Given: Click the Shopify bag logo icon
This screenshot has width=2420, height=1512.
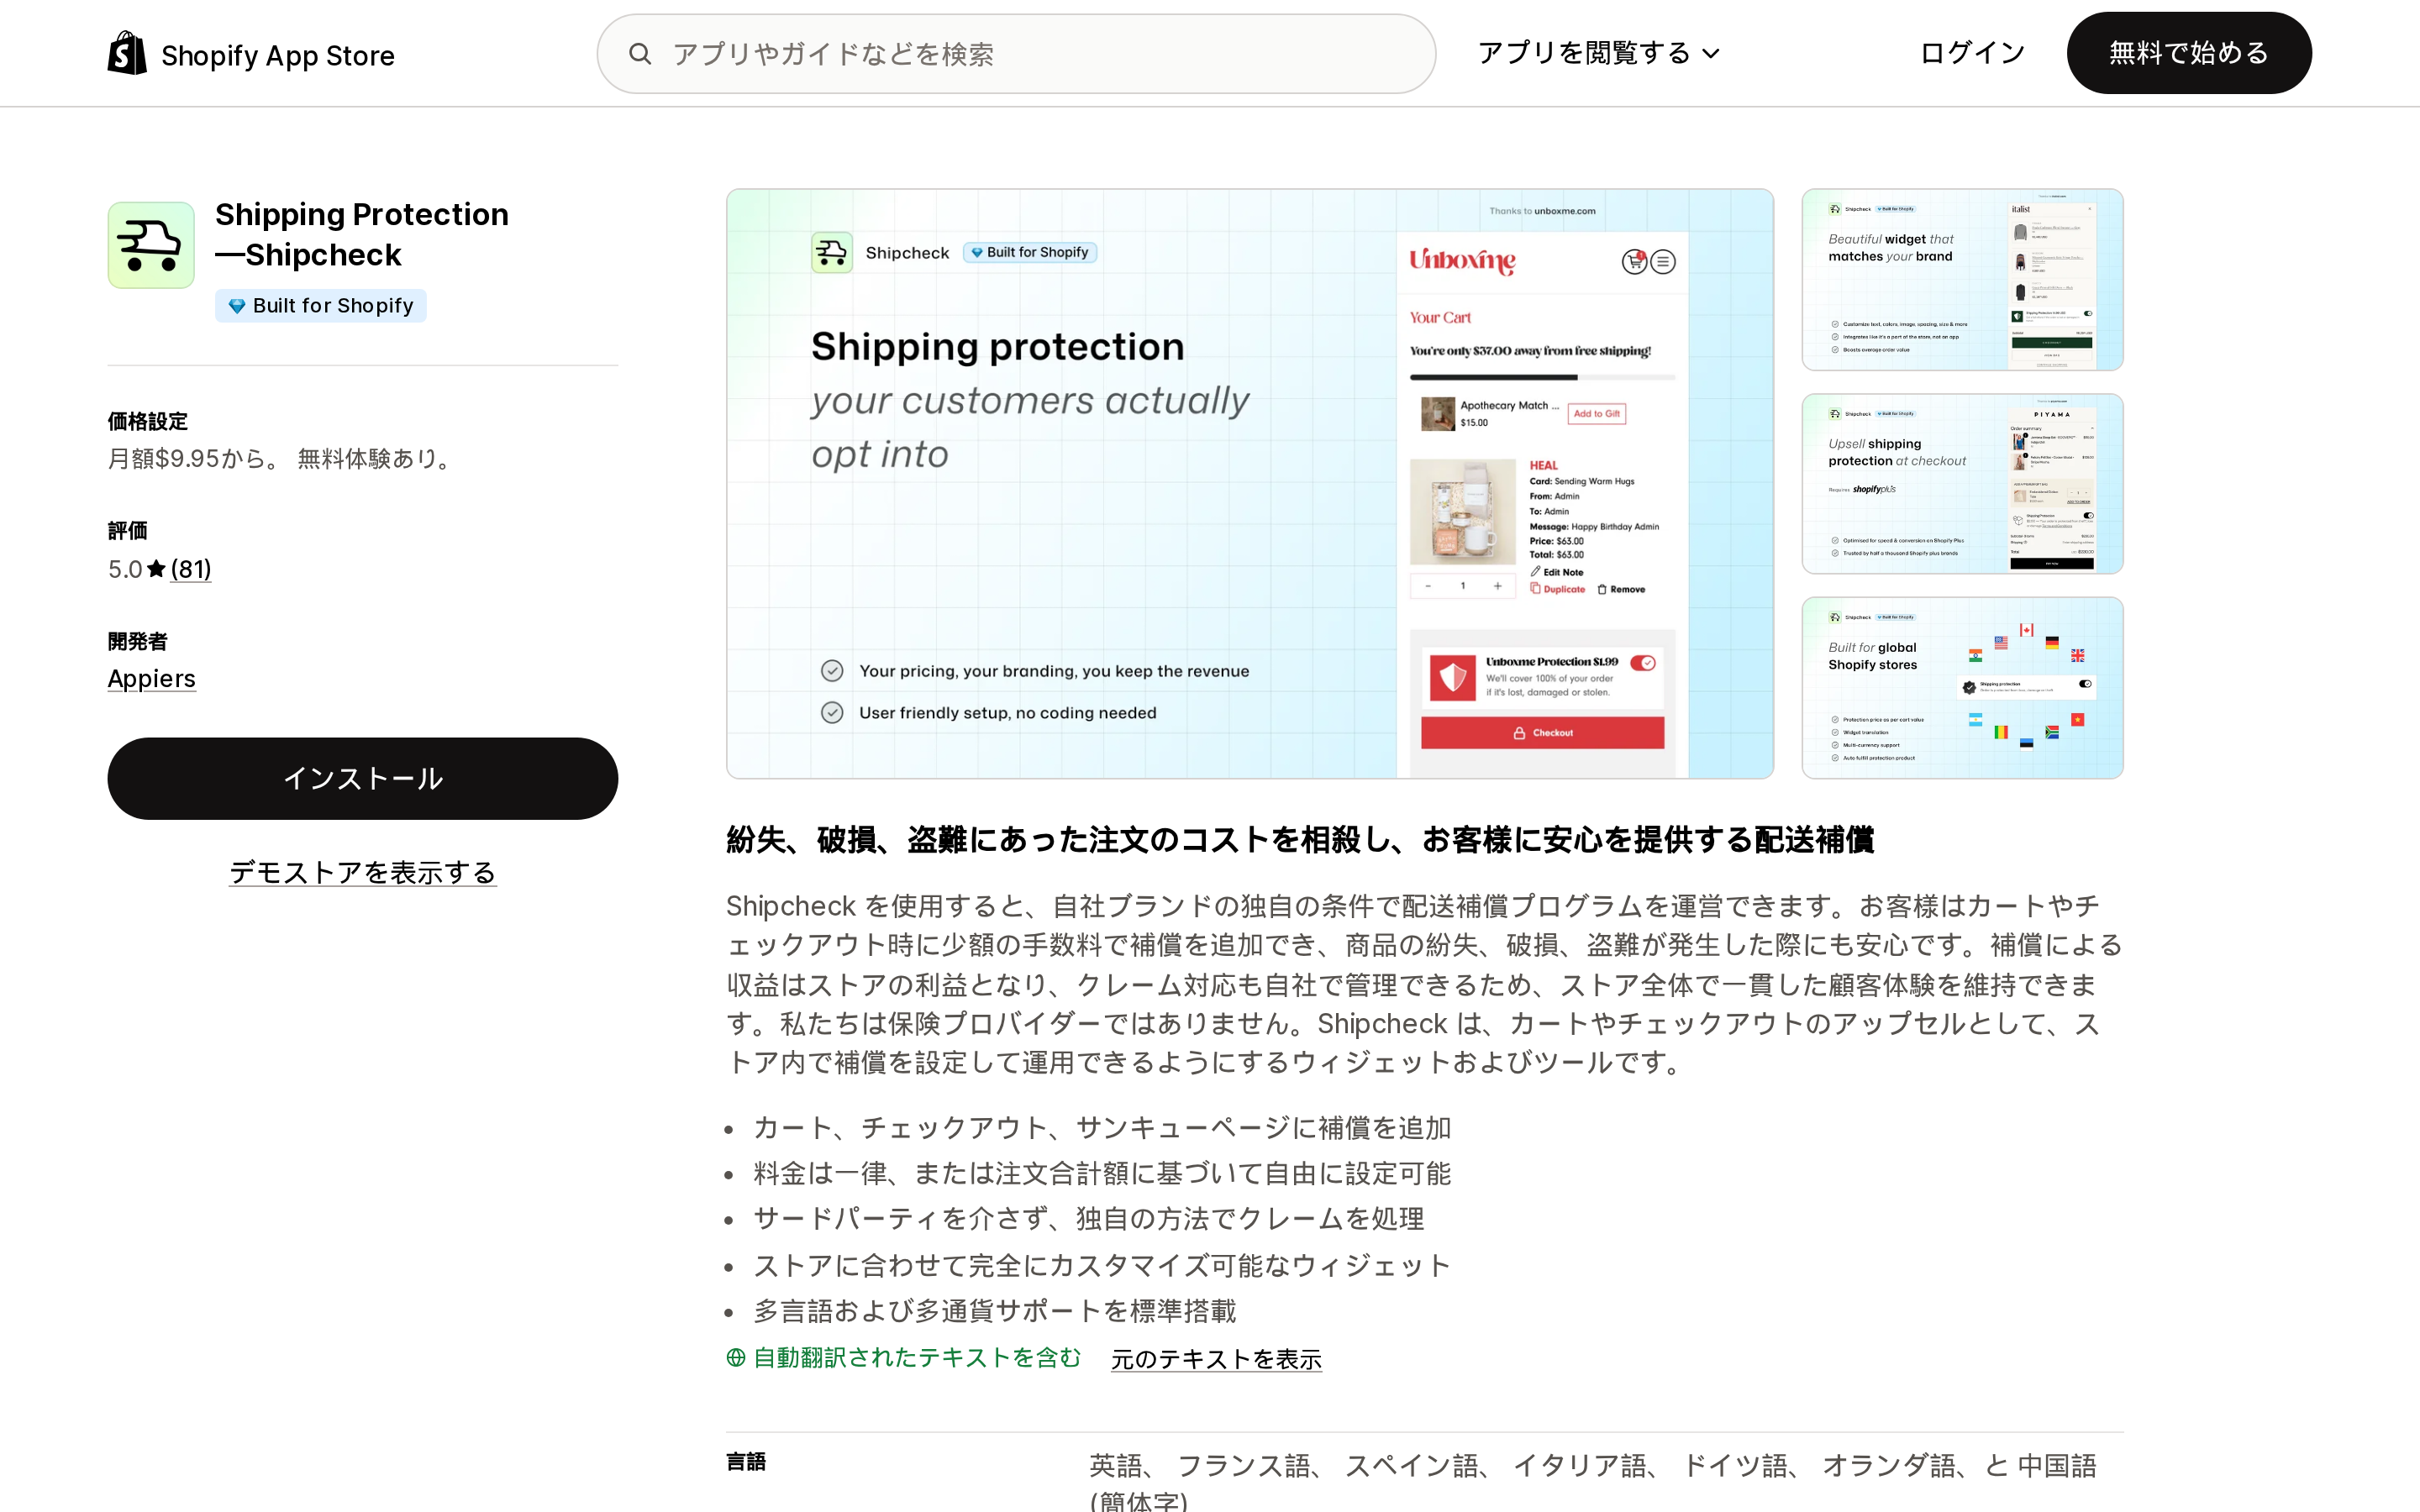Looking at the screenshot, I should [x=127, y=53].
